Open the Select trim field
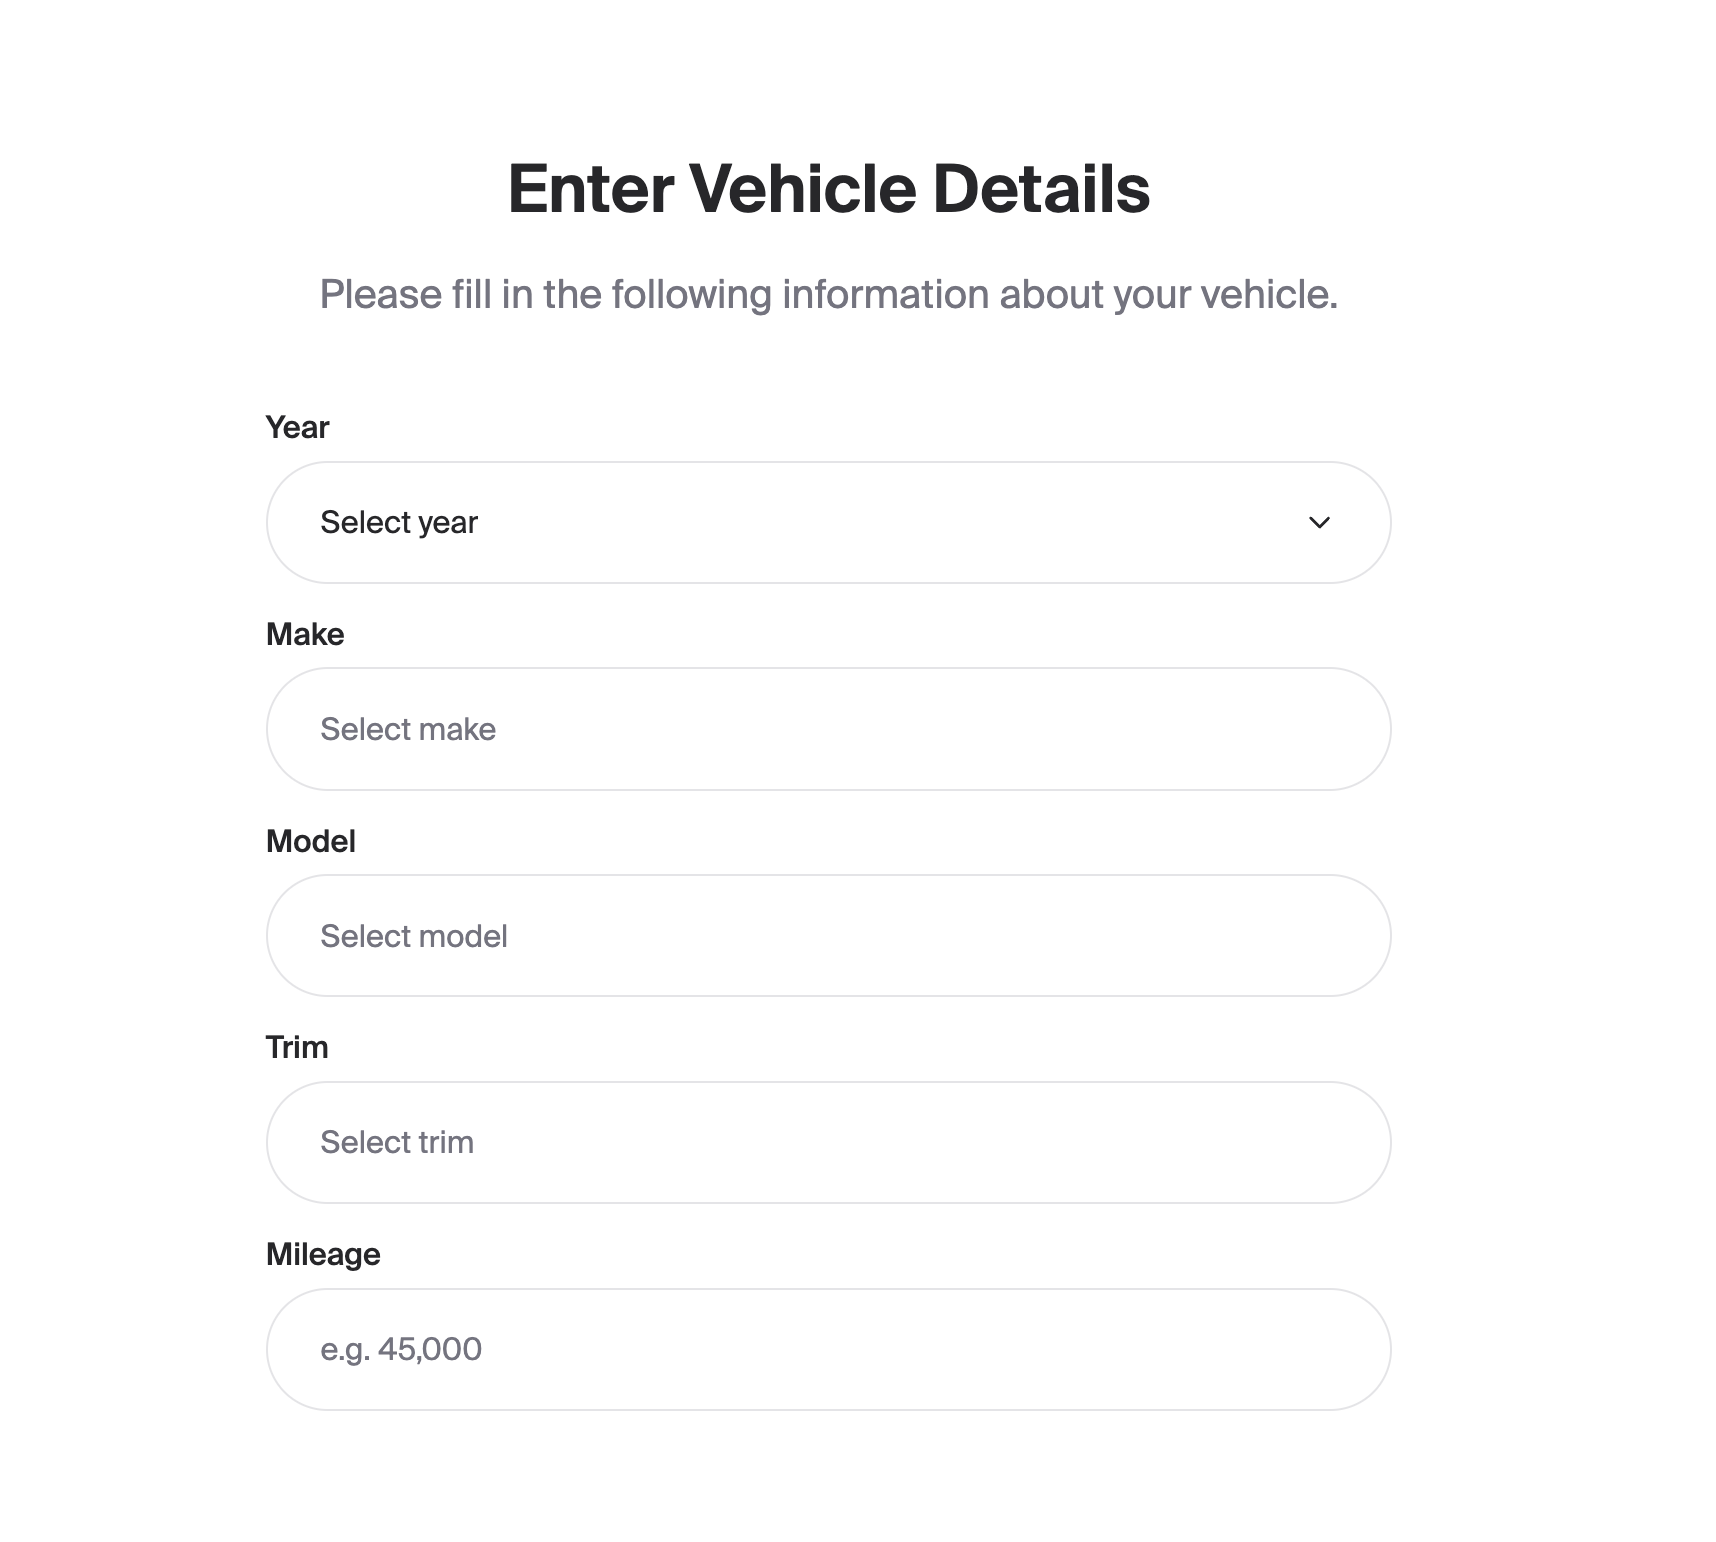Screen dimensions: 1716x1542 point(828,1142)
